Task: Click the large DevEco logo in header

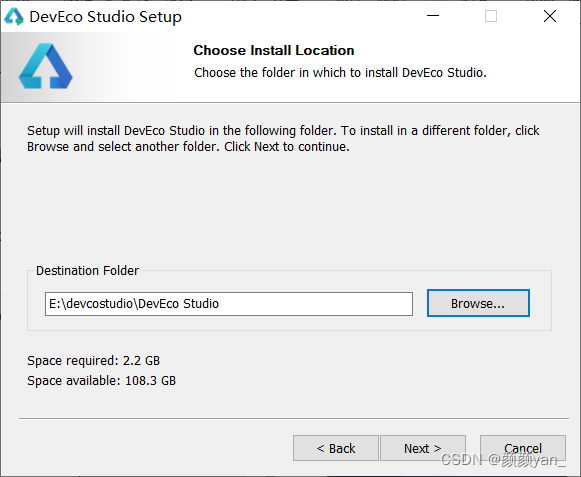Action: (46, 66)
